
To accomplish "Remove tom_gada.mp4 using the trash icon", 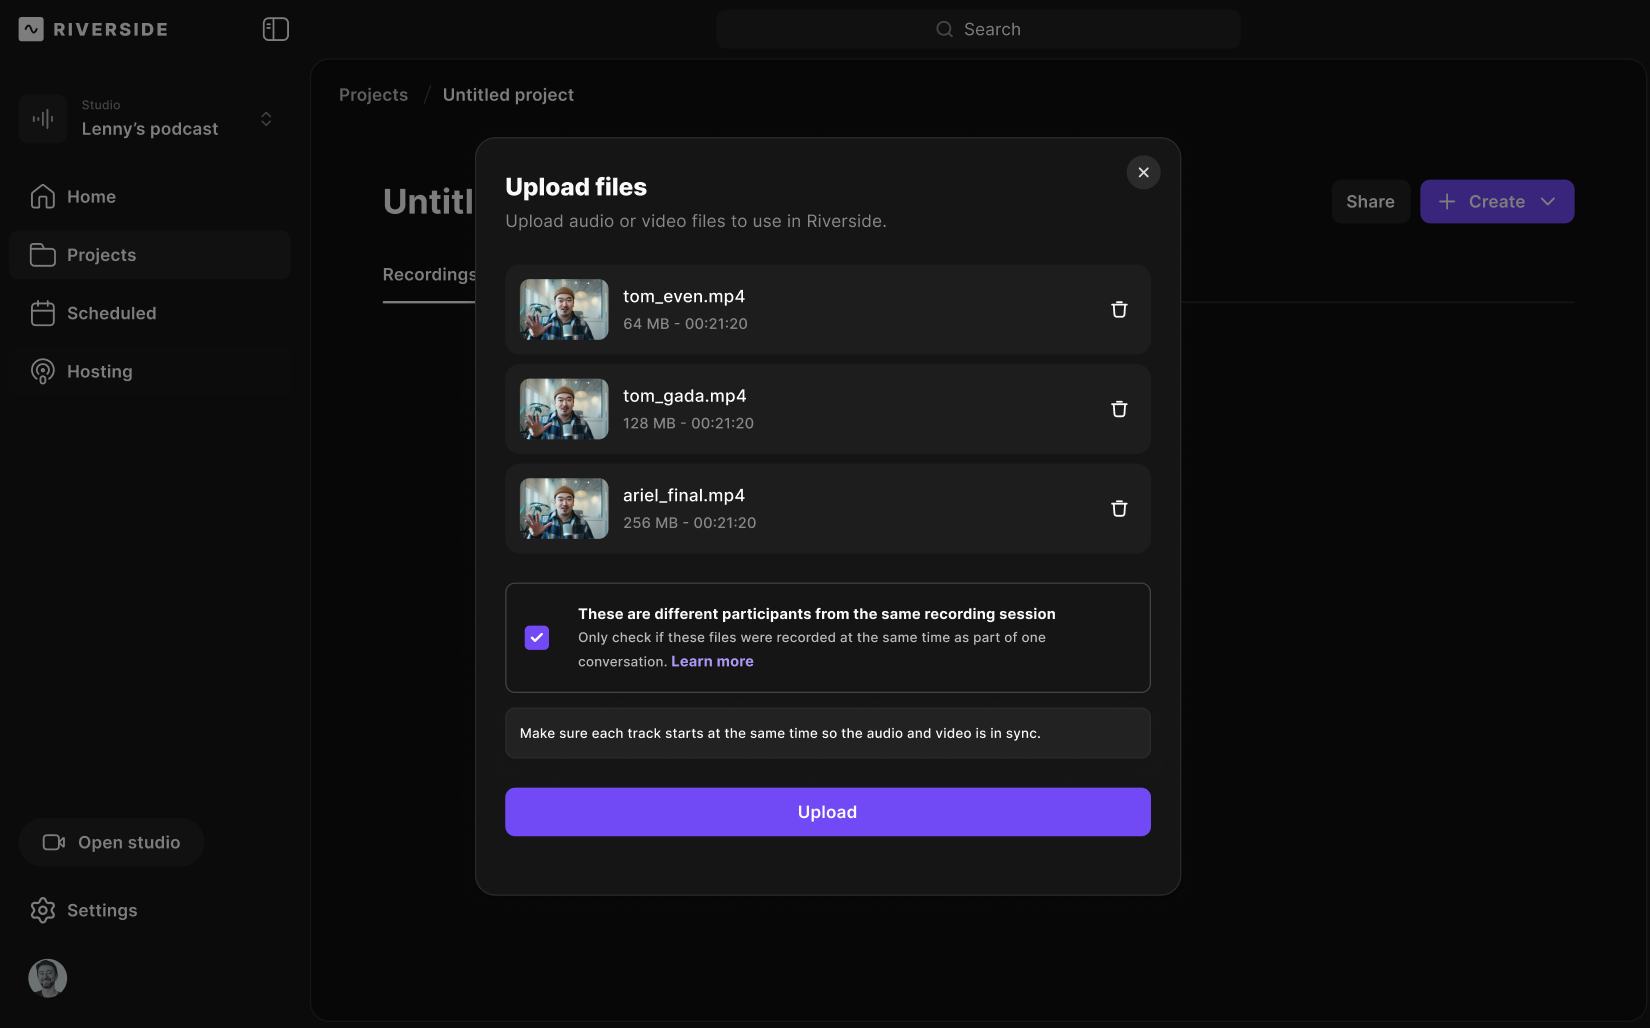I will pyautogui.click(x=1119, y=409).
